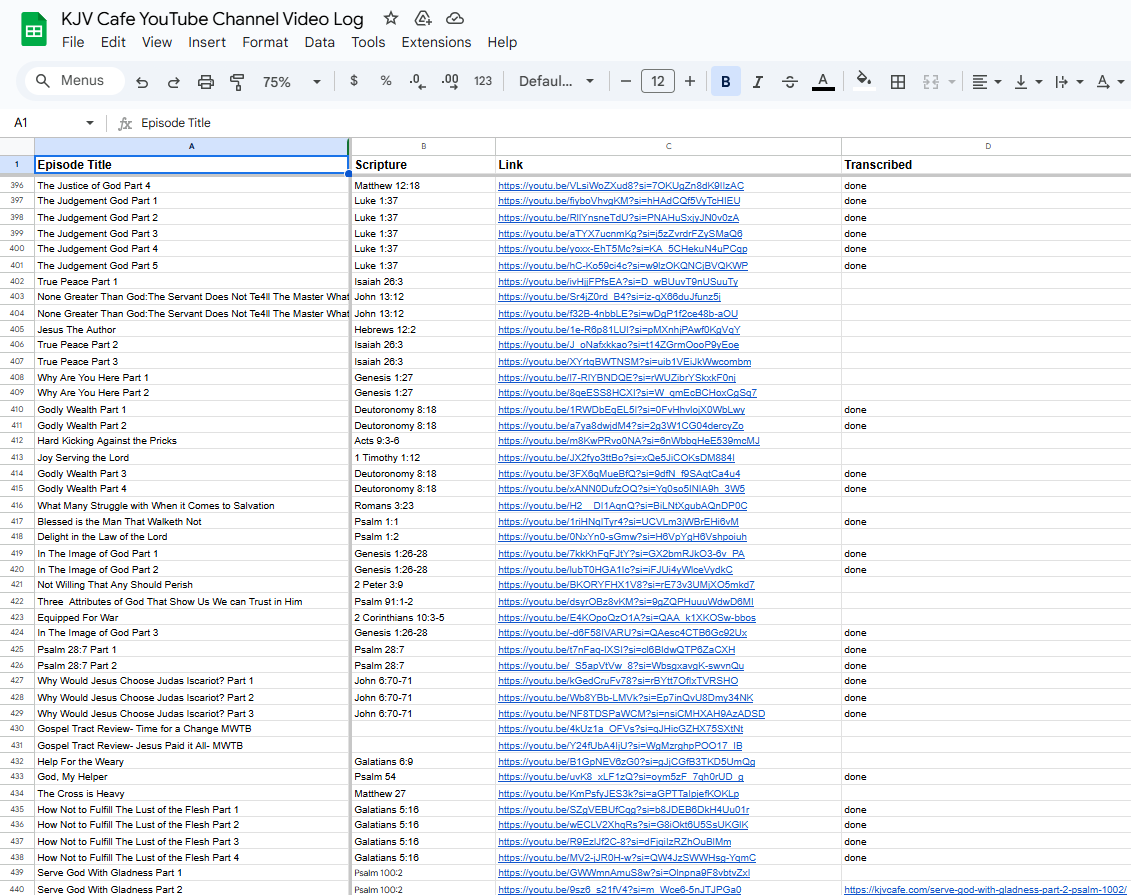The image size is (1131, 895).
Task: Select the Scripture header cell
Action: pyautogui.click(x=423, y=164)
